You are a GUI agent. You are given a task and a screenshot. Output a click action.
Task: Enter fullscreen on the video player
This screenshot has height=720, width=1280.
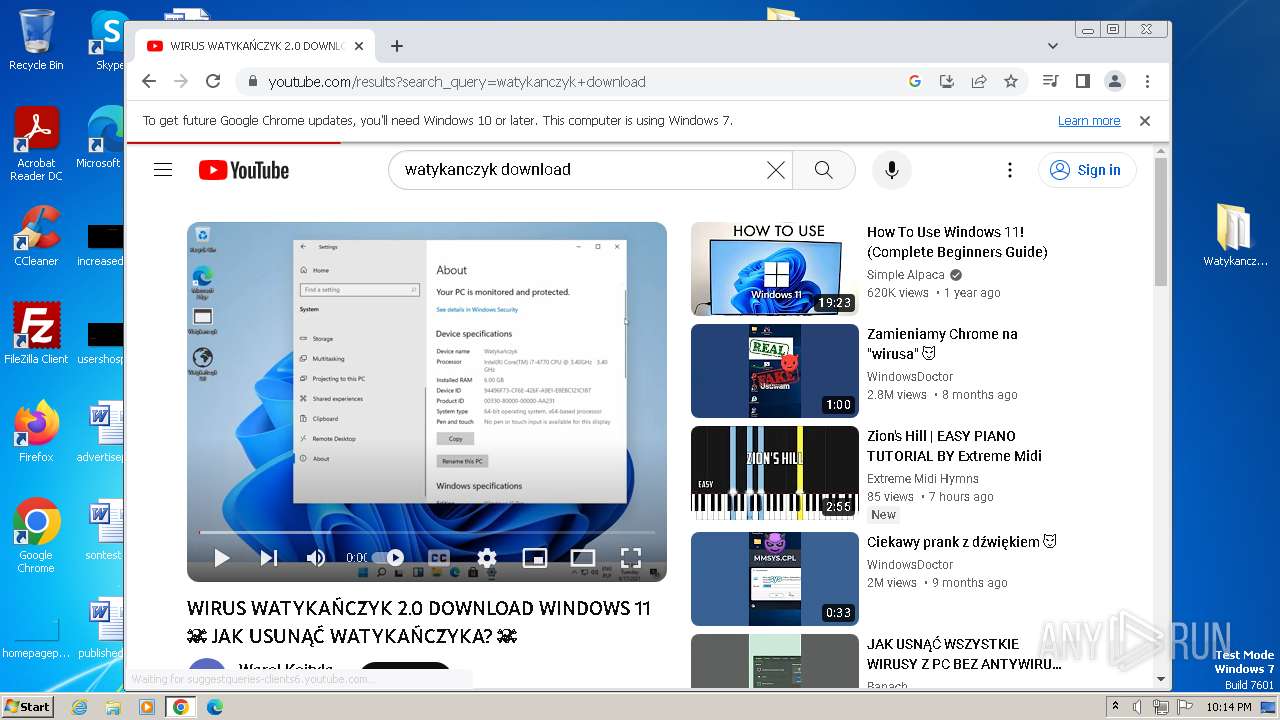click(x=630, y=558)
